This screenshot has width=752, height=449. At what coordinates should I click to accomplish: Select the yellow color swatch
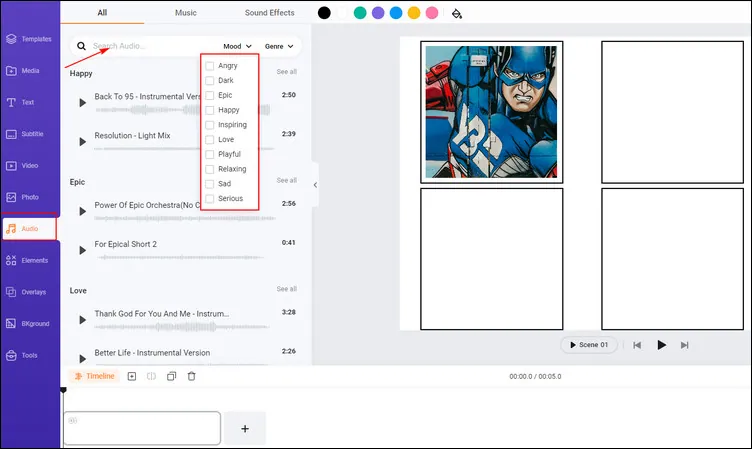click(414, 13)
